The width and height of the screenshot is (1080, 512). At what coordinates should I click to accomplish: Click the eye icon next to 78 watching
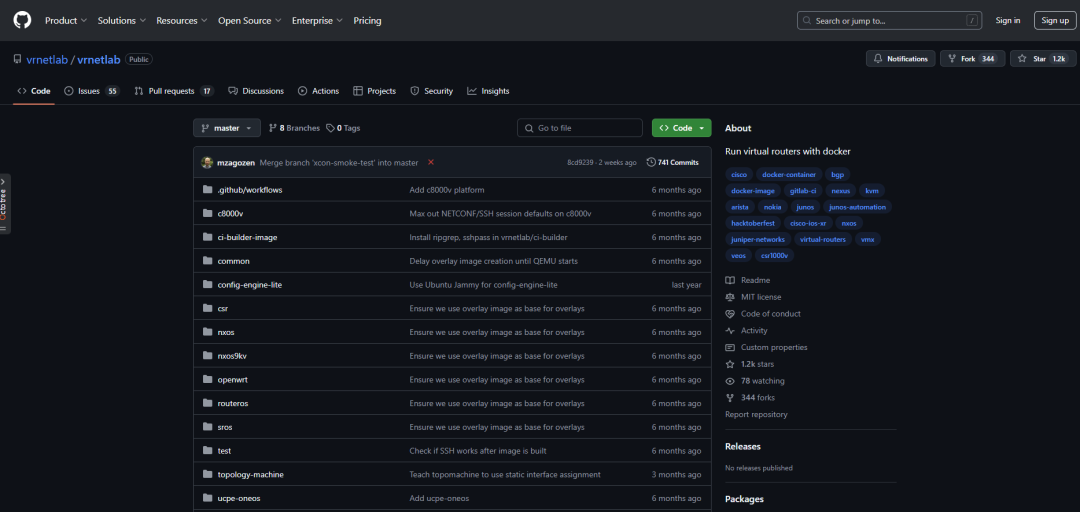(x=730, y=381)
